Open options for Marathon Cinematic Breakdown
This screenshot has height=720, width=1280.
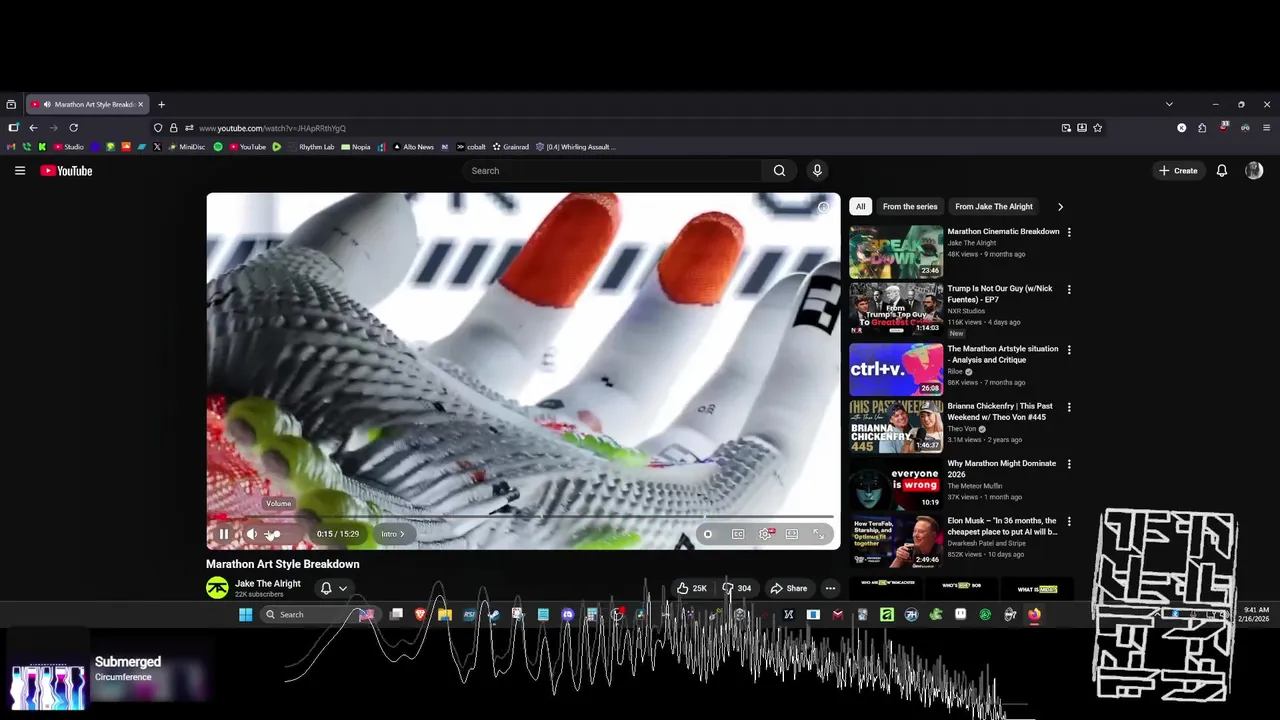pos(1069,232)
